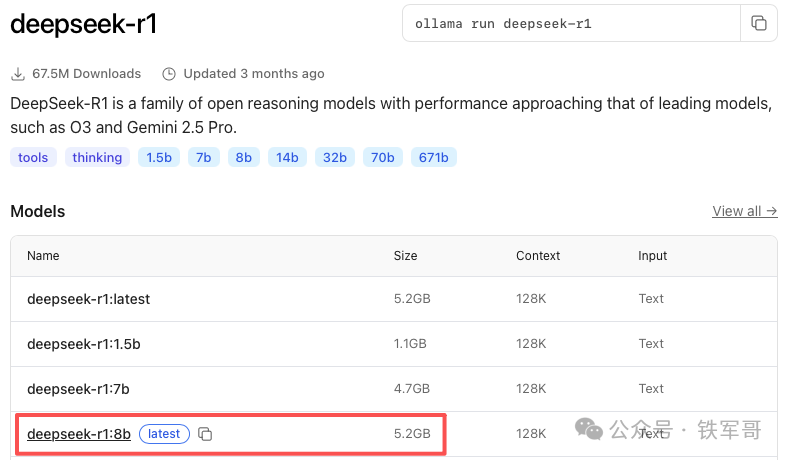Copy the deepseek-r1:8b model name
The width and height of the screenshot is (786, 460).
coord(205,434)
